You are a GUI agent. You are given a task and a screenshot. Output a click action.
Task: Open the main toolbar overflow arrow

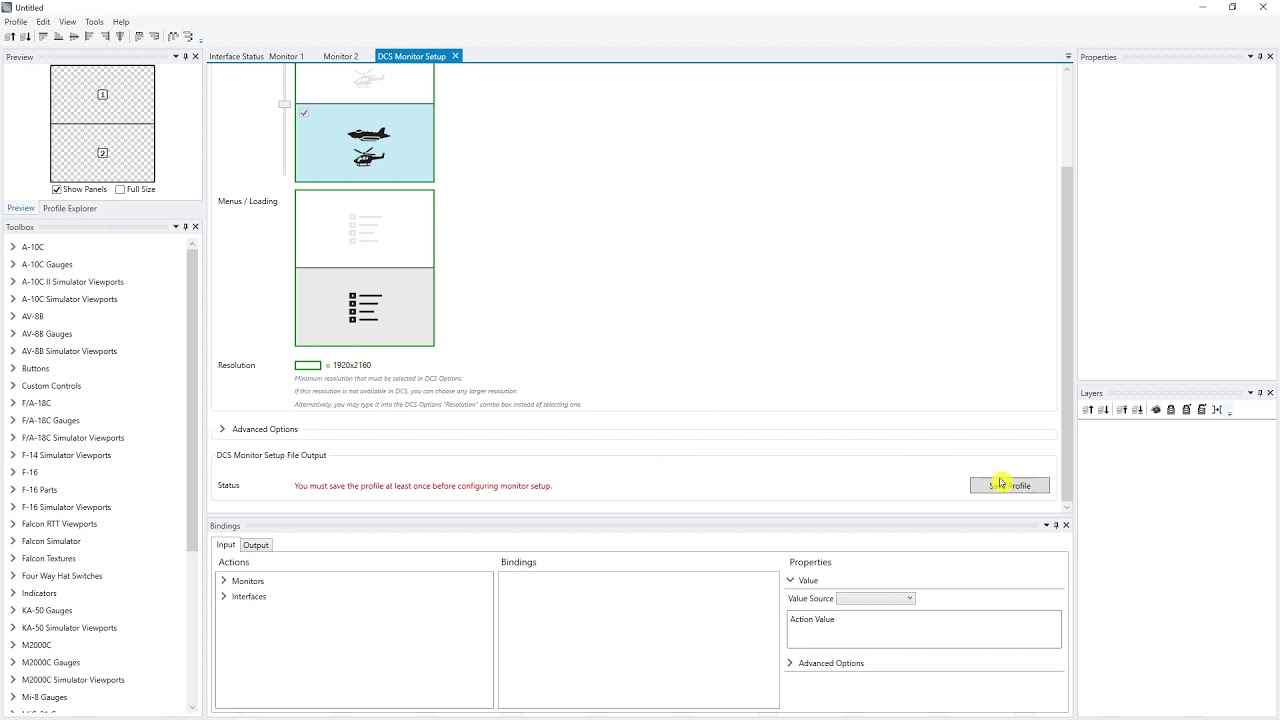point(201,40)
